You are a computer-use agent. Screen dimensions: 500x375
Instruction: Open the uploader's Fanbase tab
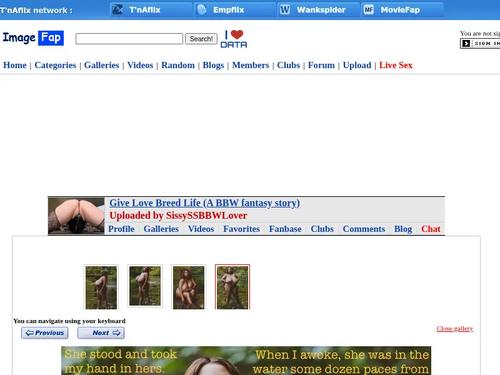click(285, 229)
